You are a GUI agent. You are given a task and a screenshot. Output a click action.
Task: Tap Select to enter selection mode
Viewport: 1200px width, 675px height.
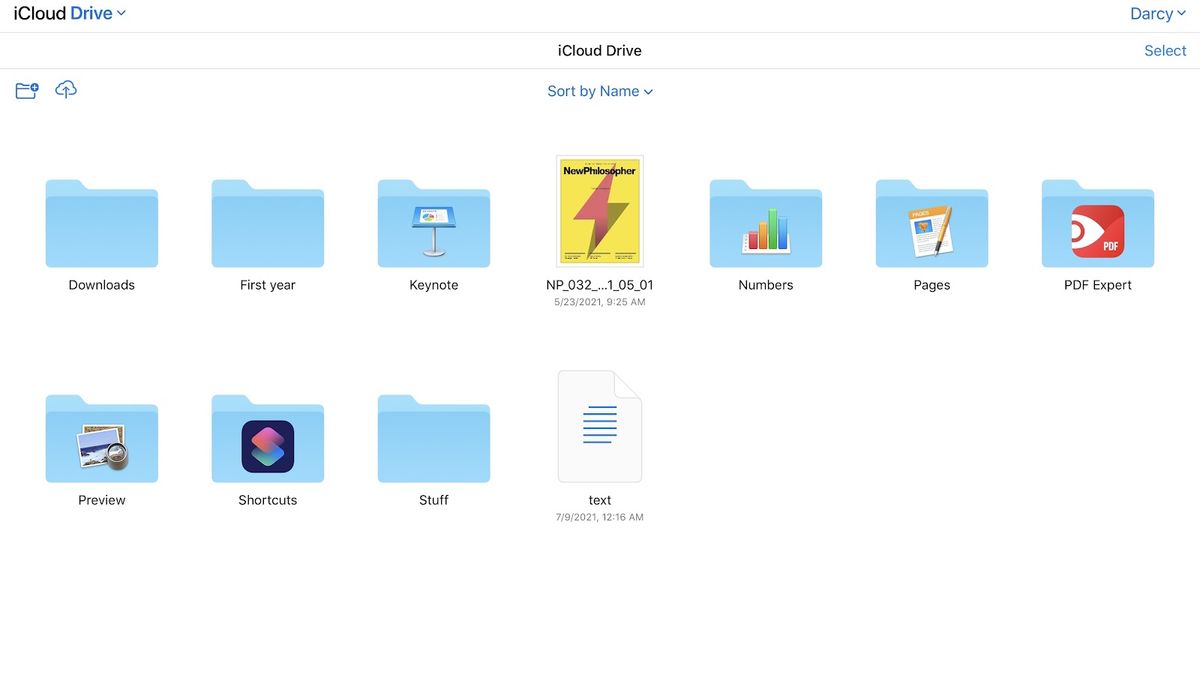pos(1164,50)
